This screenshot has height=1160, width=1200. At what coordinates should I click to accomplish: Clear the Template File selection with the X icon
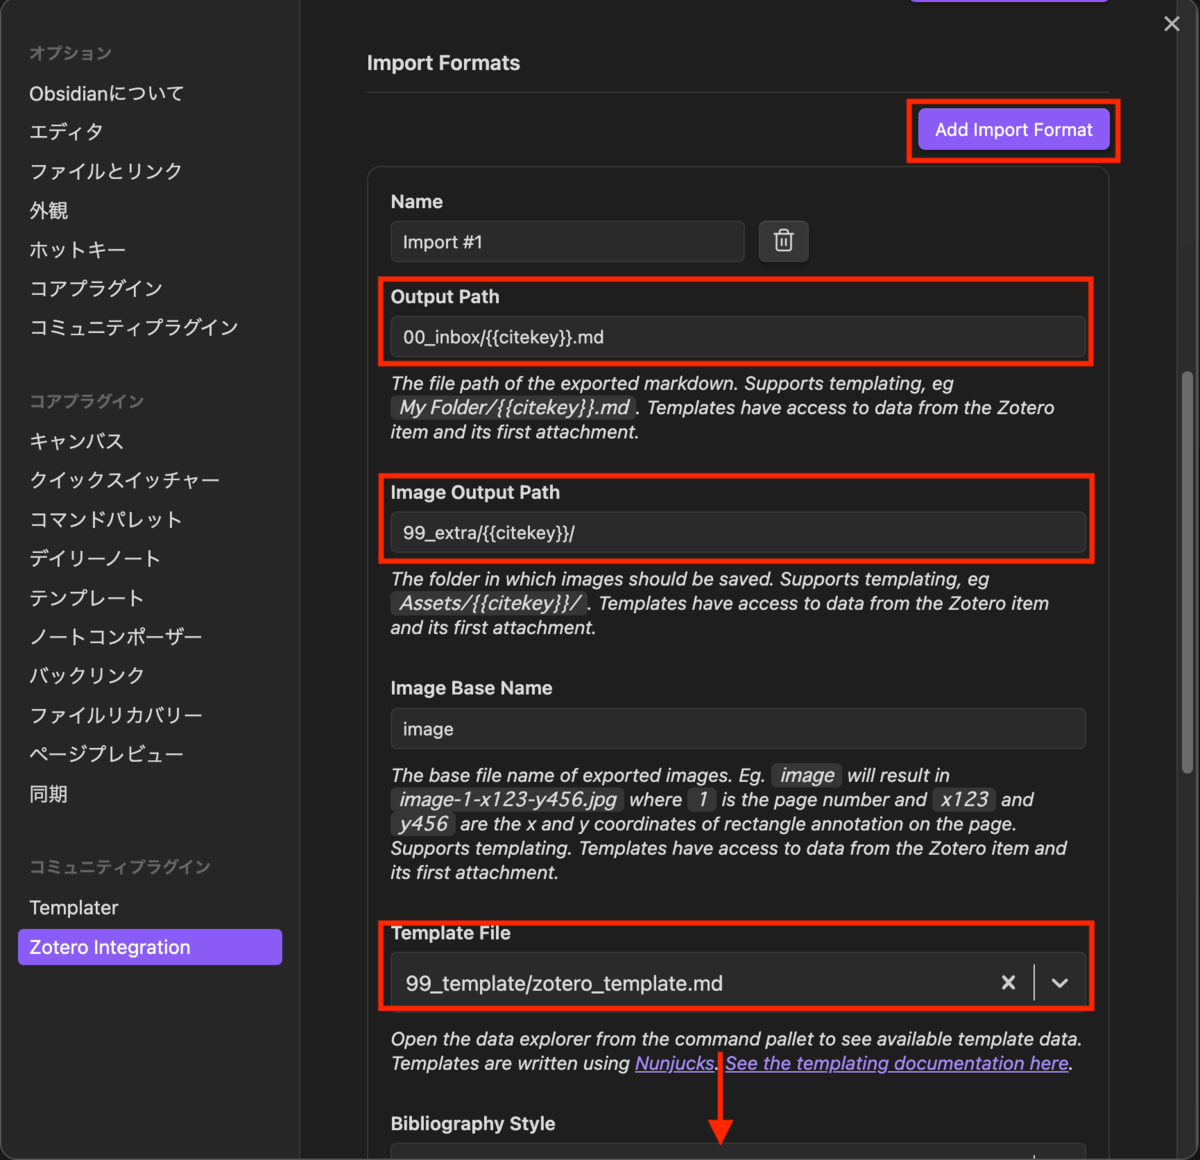click(x=1008, y=983)
